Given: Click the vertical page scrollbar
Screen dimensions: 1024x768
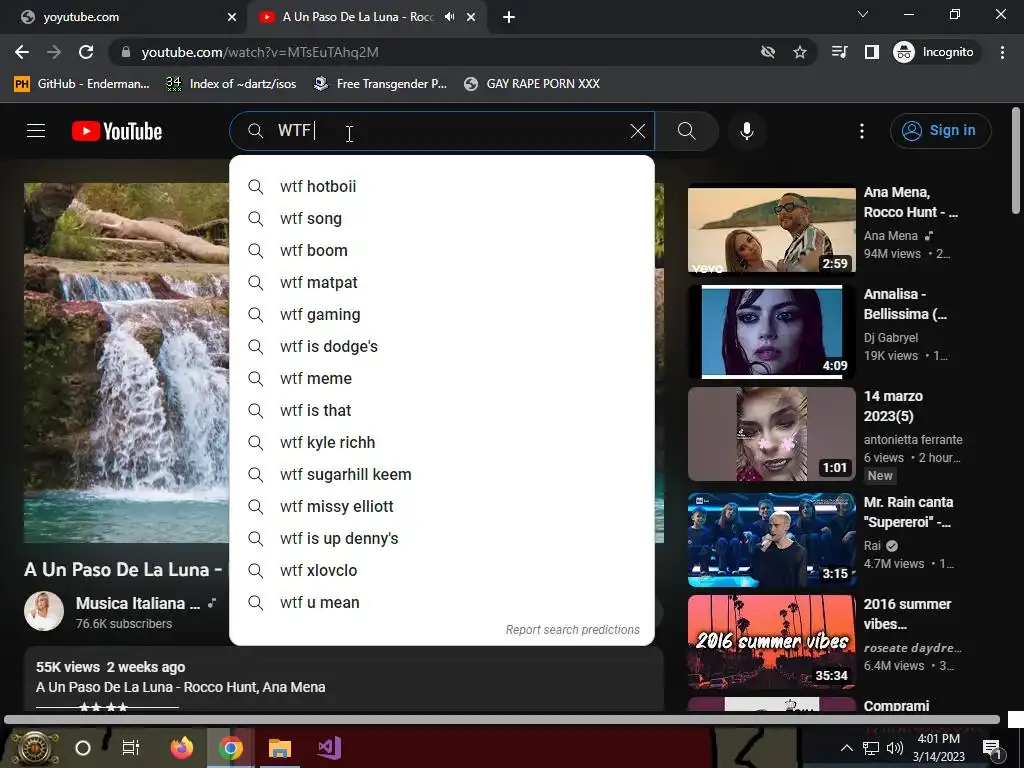Looking at the screenshot, I should click(1016, 161).
